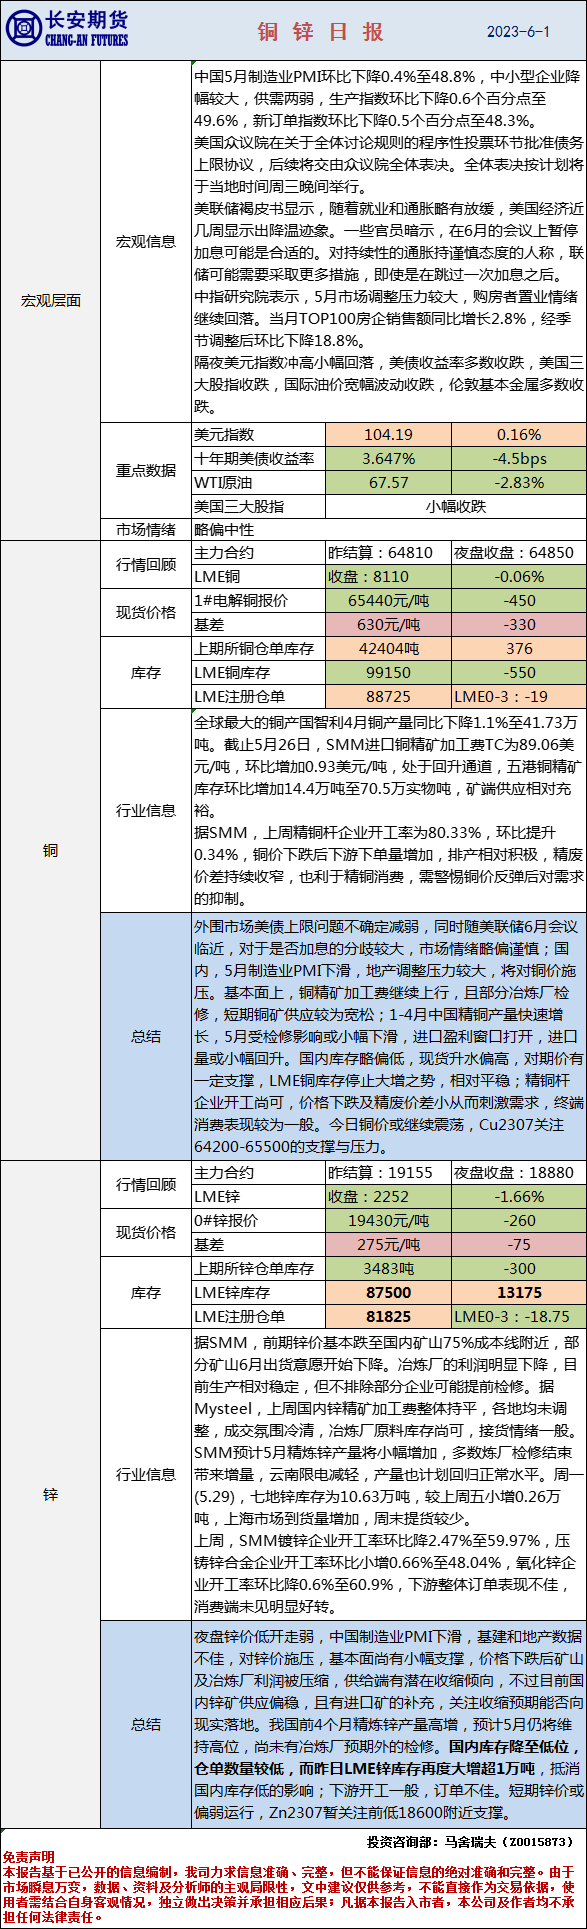Viewport: 587px width, 1929px height.
Task: Select the copper 基差 630元/吨 pink cell
Action: point(388,624)
